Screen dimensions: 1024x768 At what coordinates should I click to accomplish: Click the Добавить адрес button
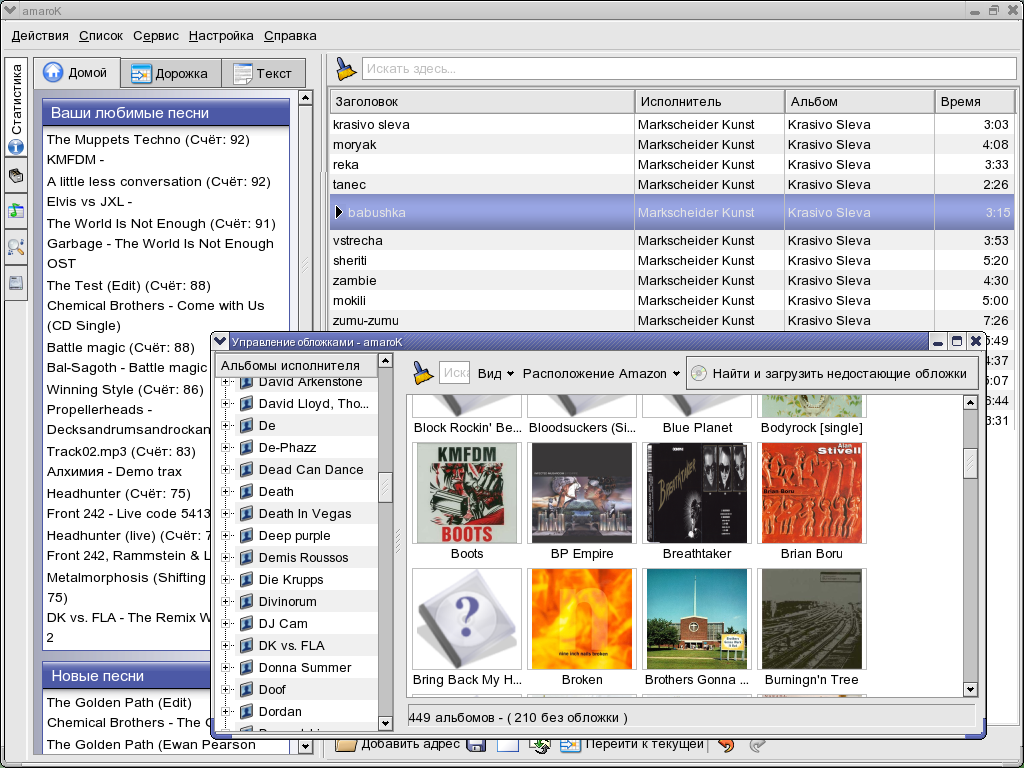pyautogui.click(x=399, y=744)
